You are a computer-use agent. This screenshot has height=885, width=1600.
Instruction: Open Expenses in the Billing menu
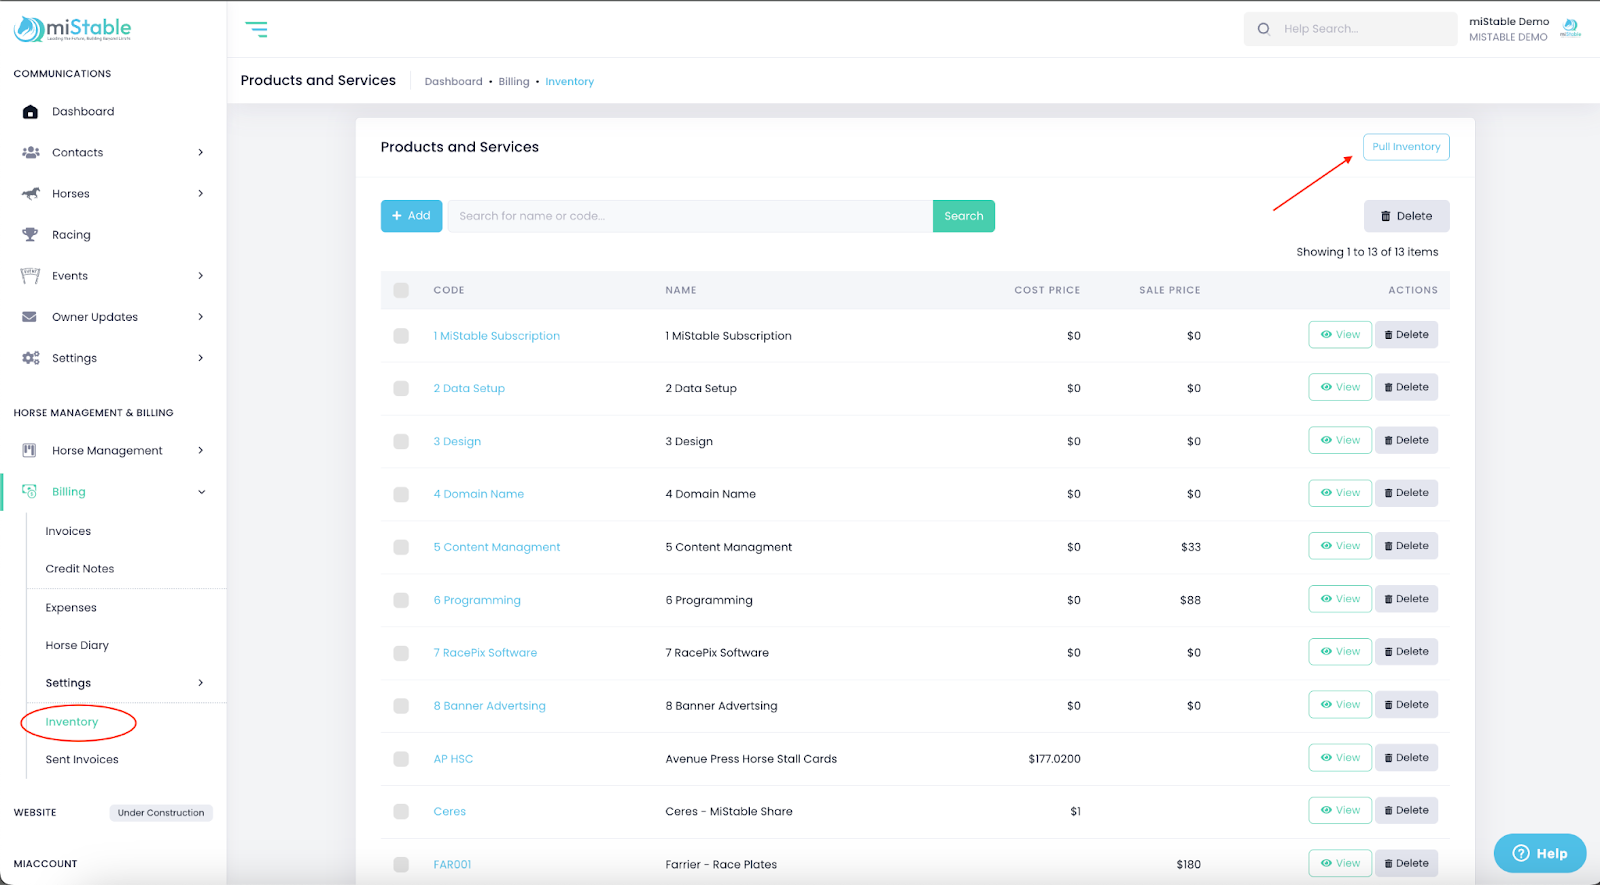click(71, 608)
